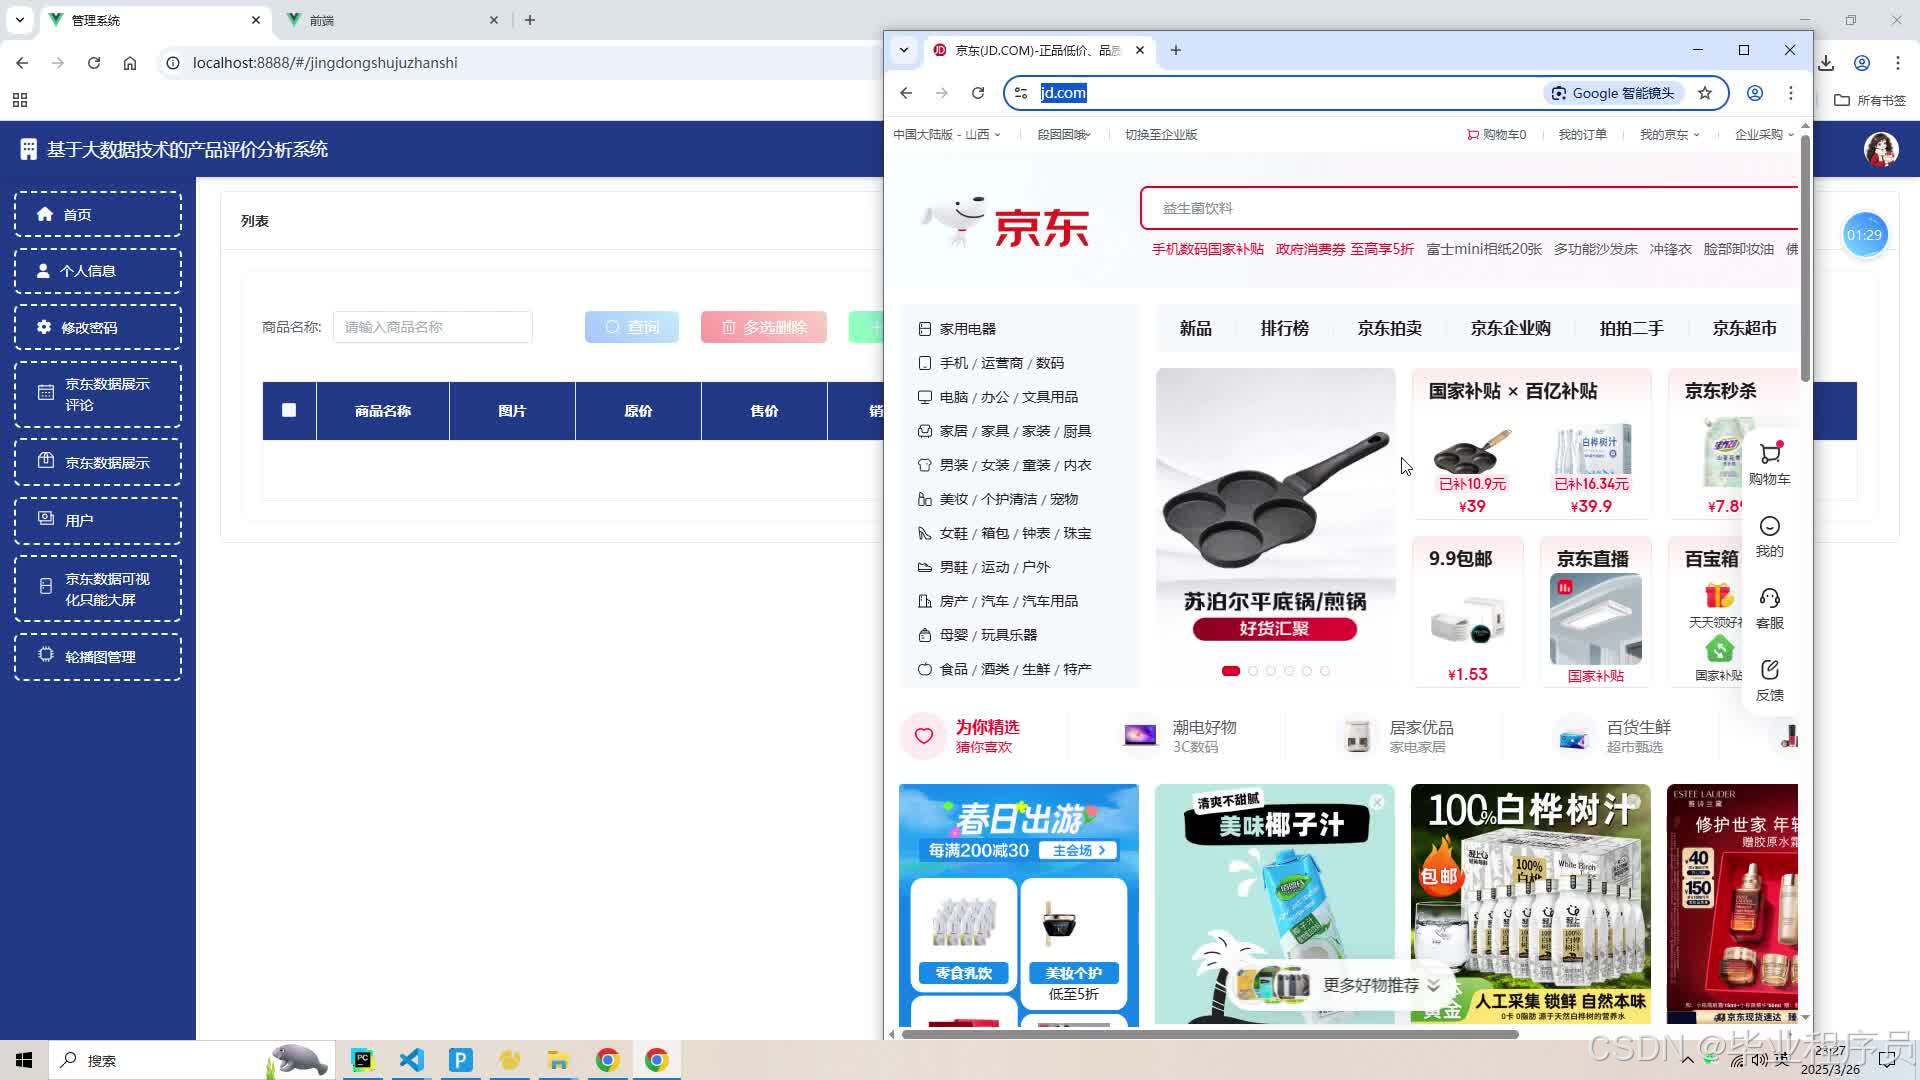Open 修改密码 sidebar item
The image size is (1920, 1080).
[x=98, y=328]
